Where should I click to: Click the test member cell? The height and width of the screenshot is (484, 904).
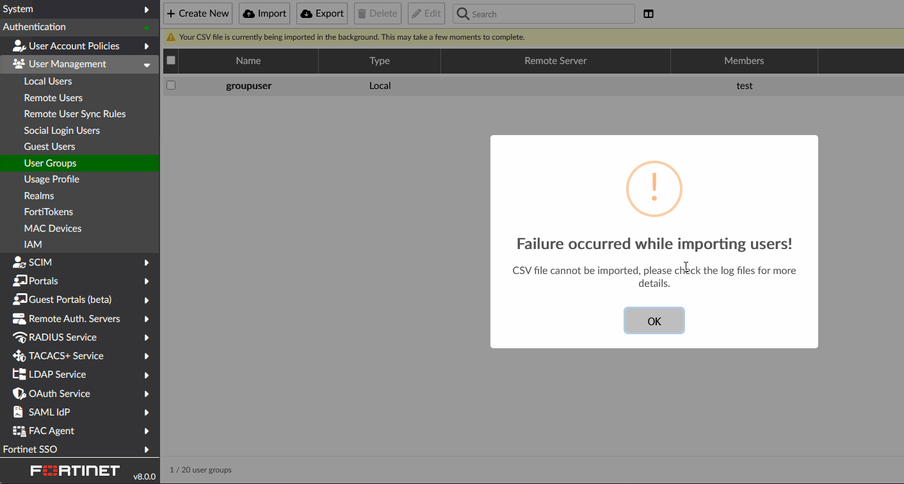(744, 85)
